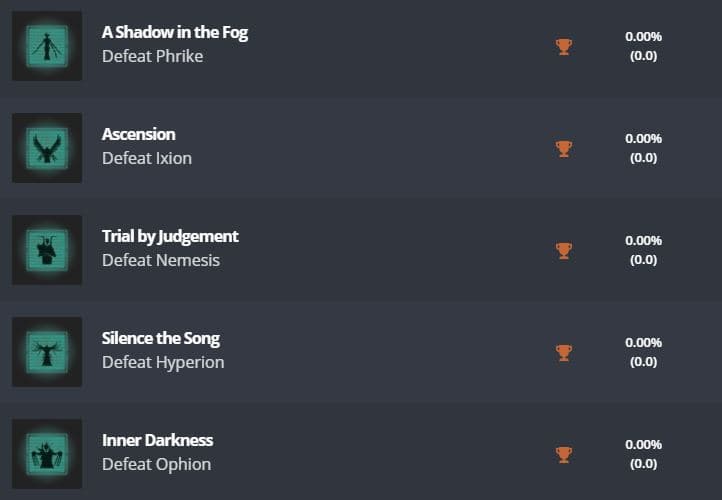Open the Silence the Song title

(160, 338)
